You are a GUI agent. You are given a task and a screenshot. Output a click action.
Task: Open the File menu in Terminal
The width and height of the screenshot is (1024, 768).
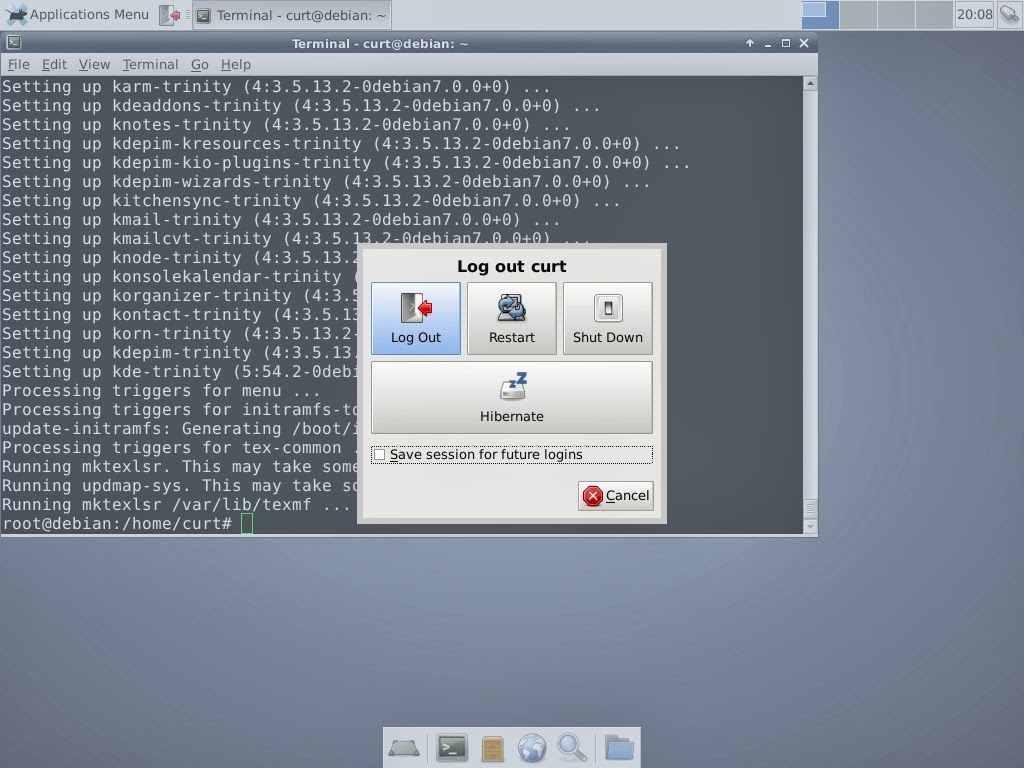[x=18, y=64]
